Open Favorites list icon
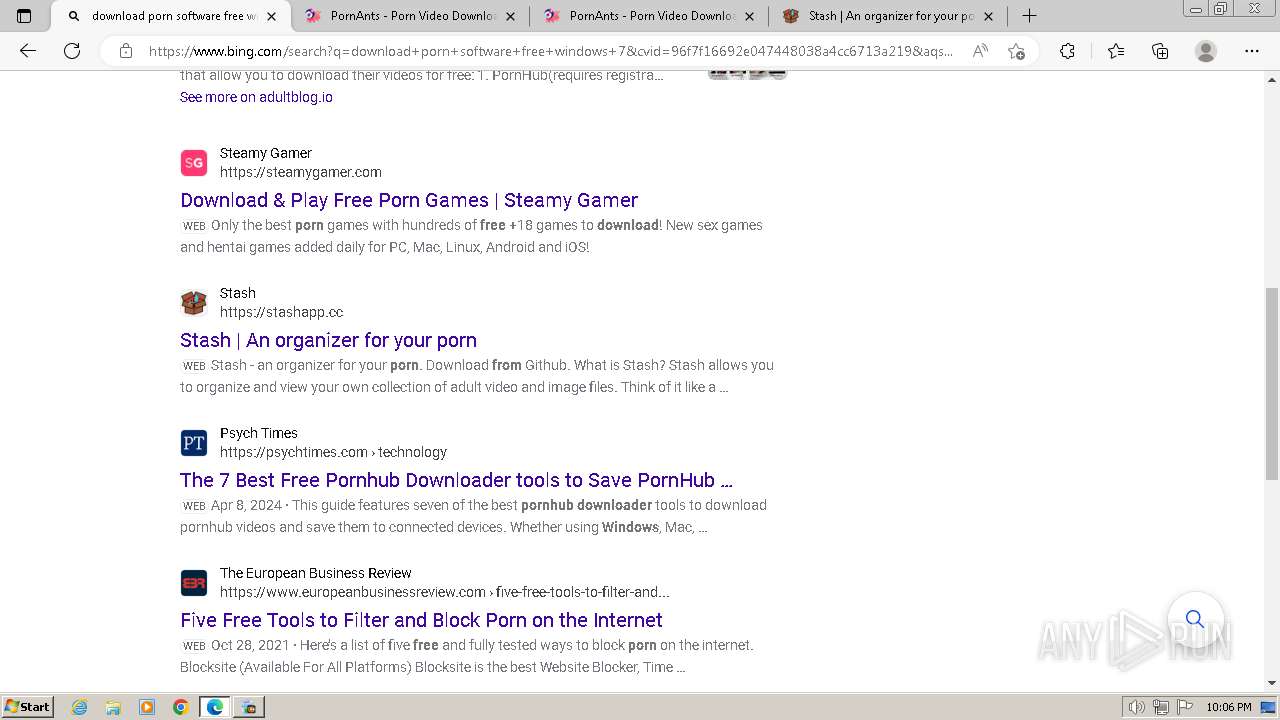The image size is (1280, 720). 1116,51
